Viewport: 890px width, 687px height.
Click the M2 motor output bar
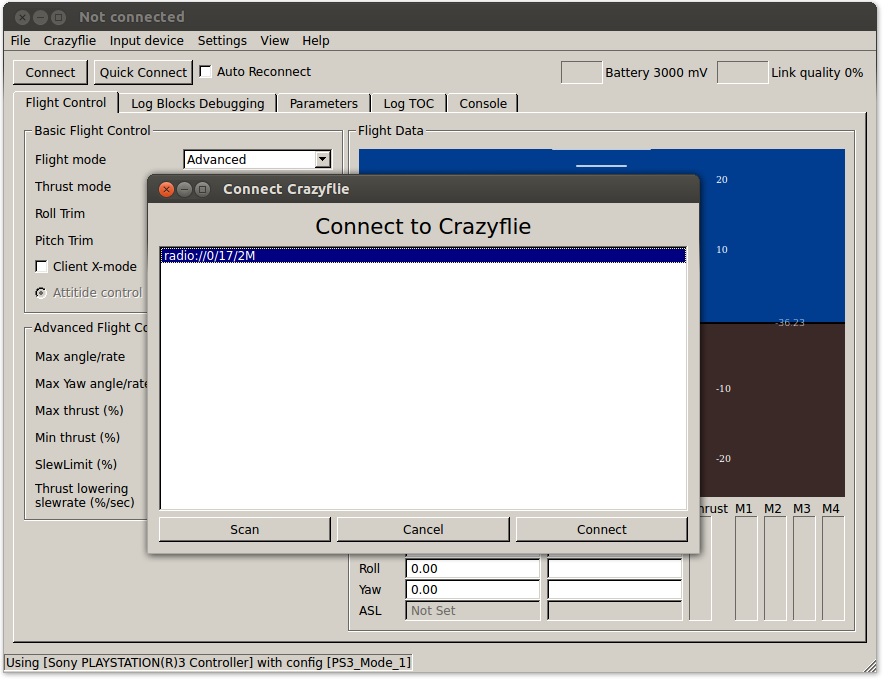[x=775, y=568]
